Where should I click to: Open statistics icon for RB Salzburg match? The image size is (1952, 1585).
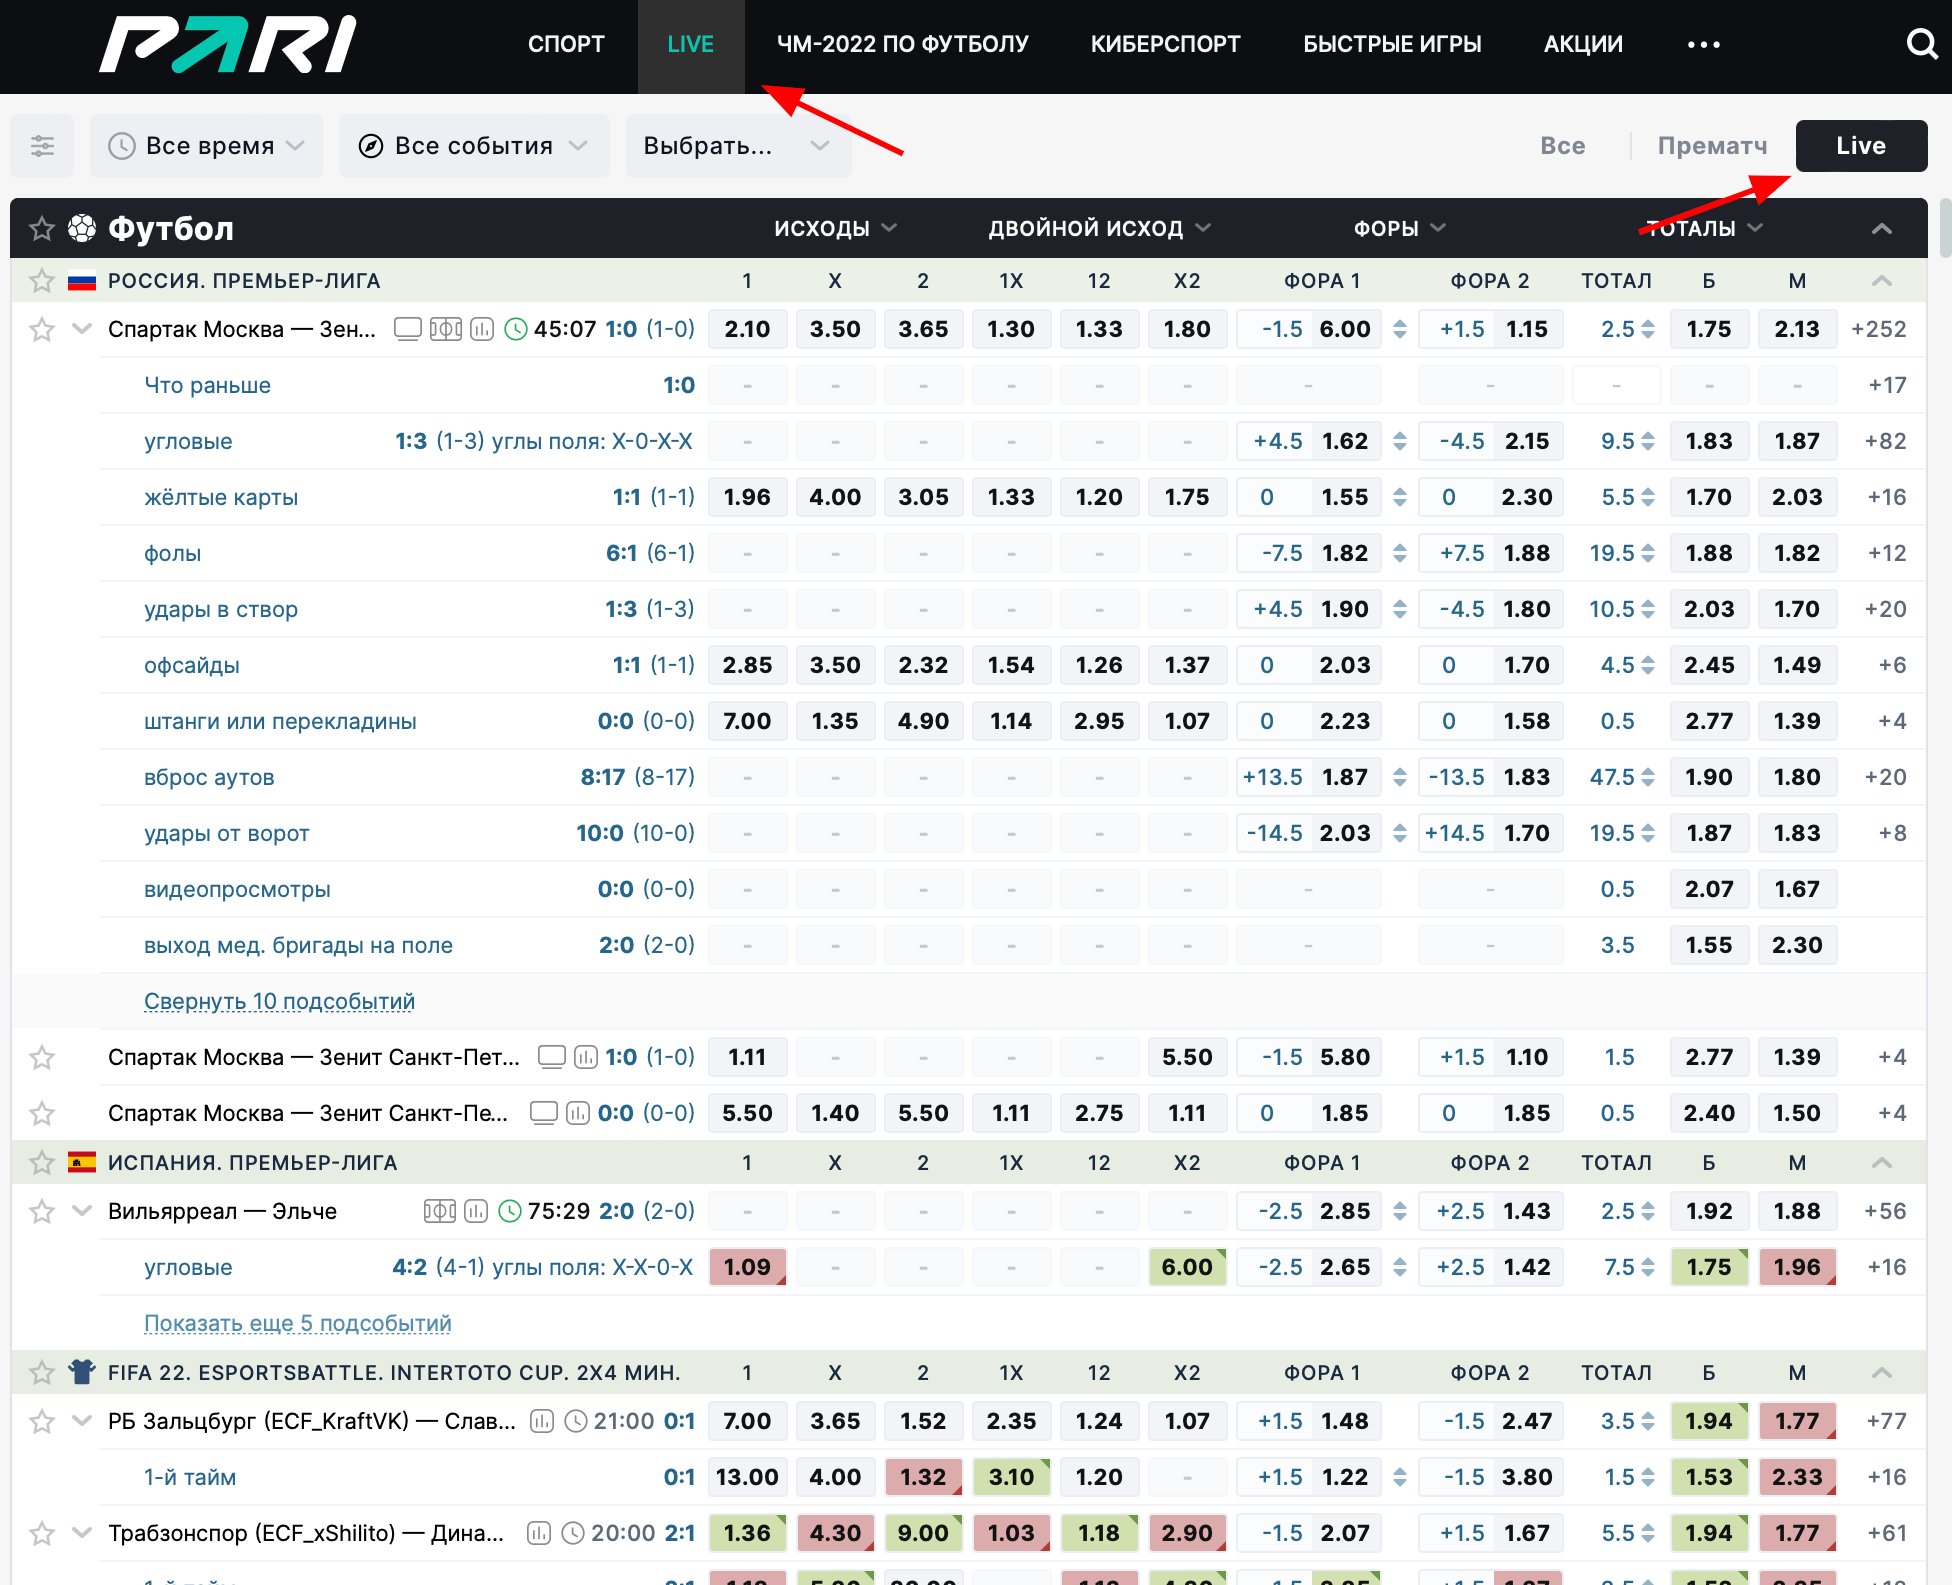tap(541, 1421)
